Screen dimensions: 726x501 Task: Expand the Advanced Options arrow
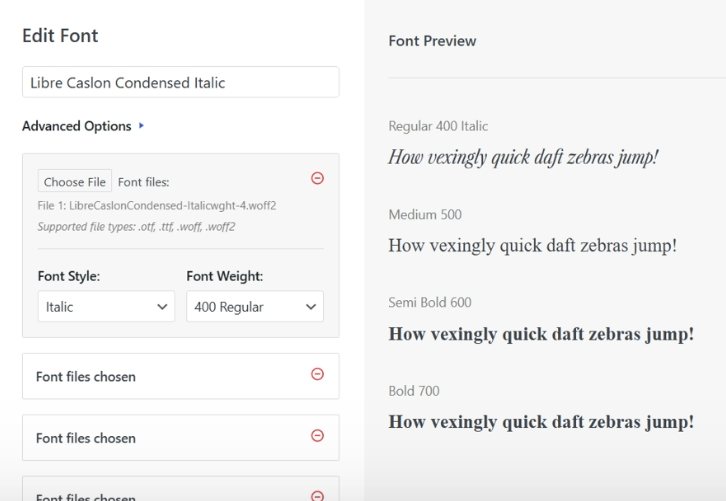(142, 127)
